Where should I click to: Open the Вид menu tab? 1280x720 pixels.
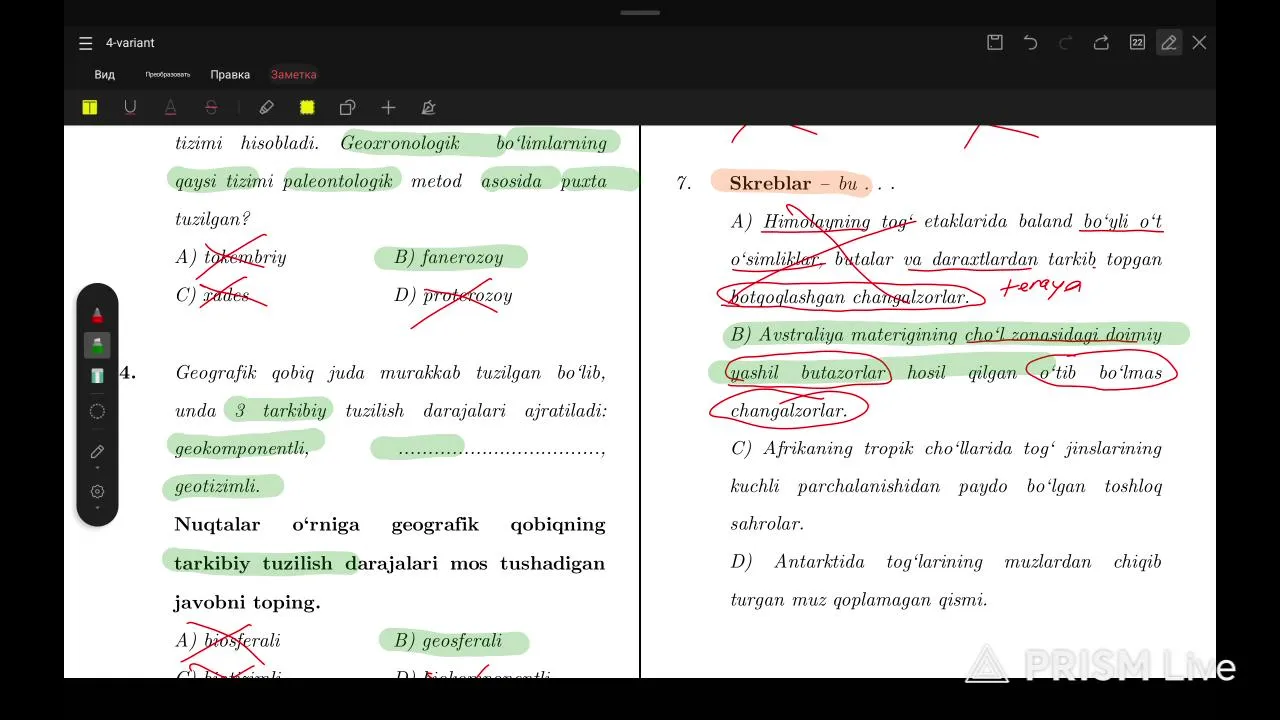[x=105, y=75]
